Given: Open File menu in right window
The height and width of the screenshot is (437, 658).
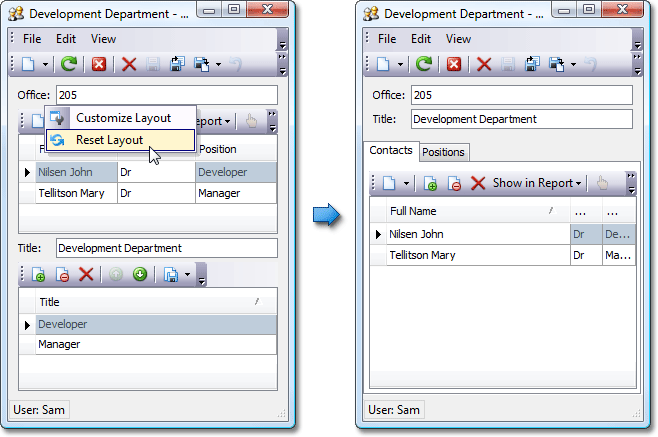Looking at the screenshot, I should click(x=387, y=39).
